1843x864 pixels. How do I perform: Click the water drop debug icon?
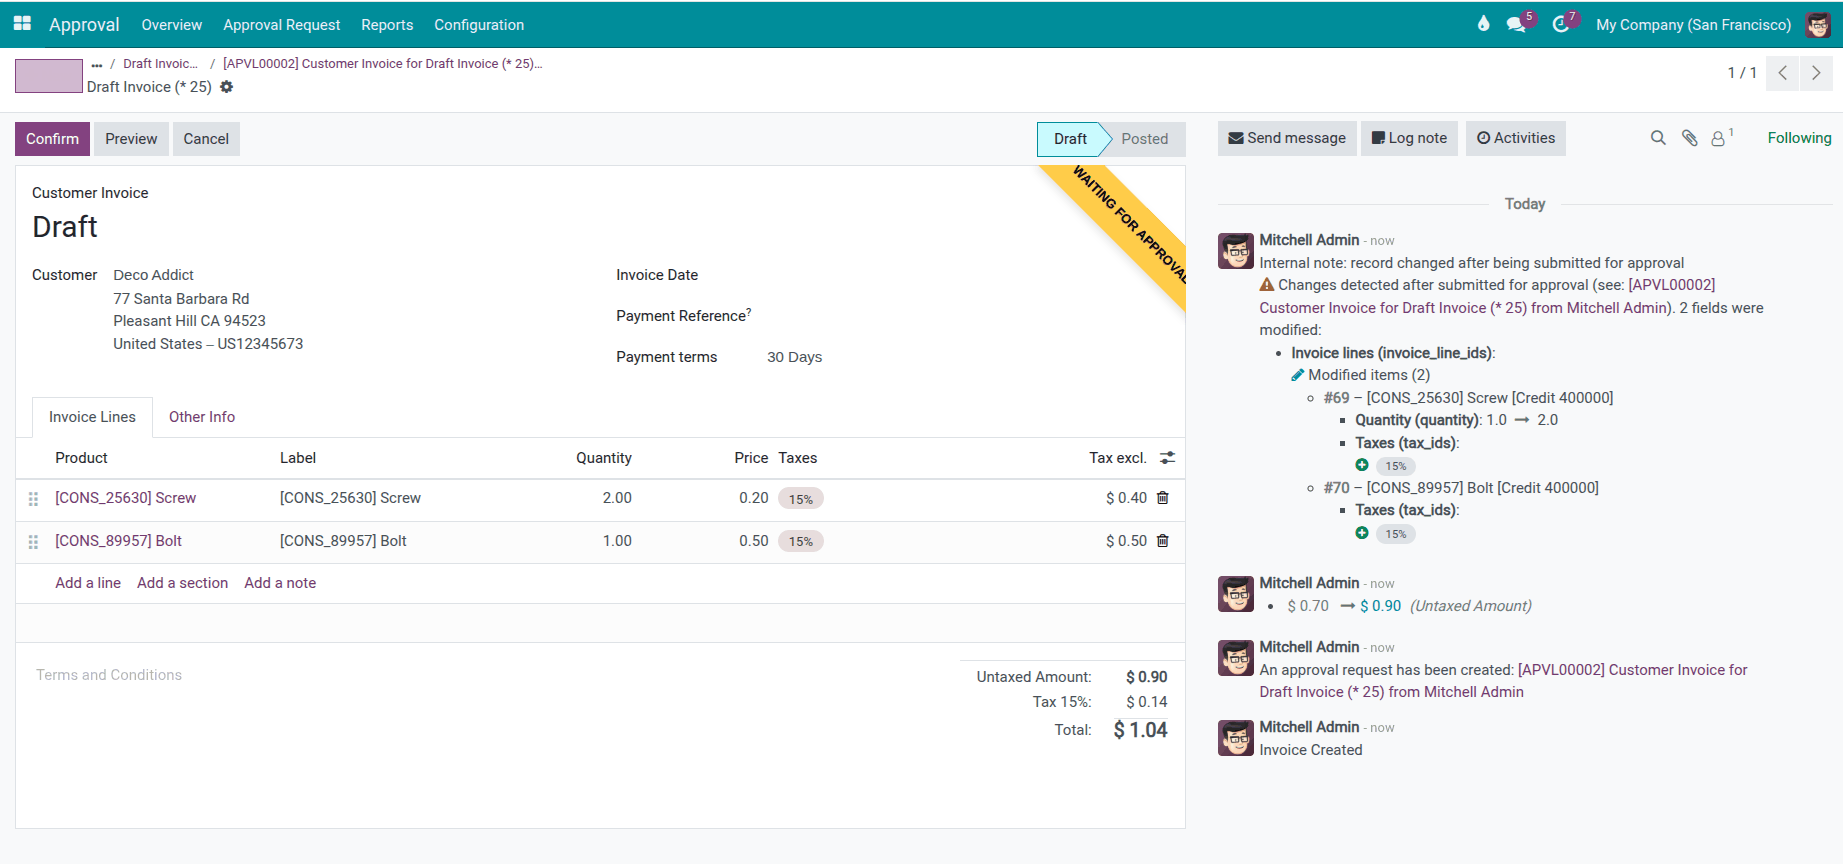pos(1483,24)
